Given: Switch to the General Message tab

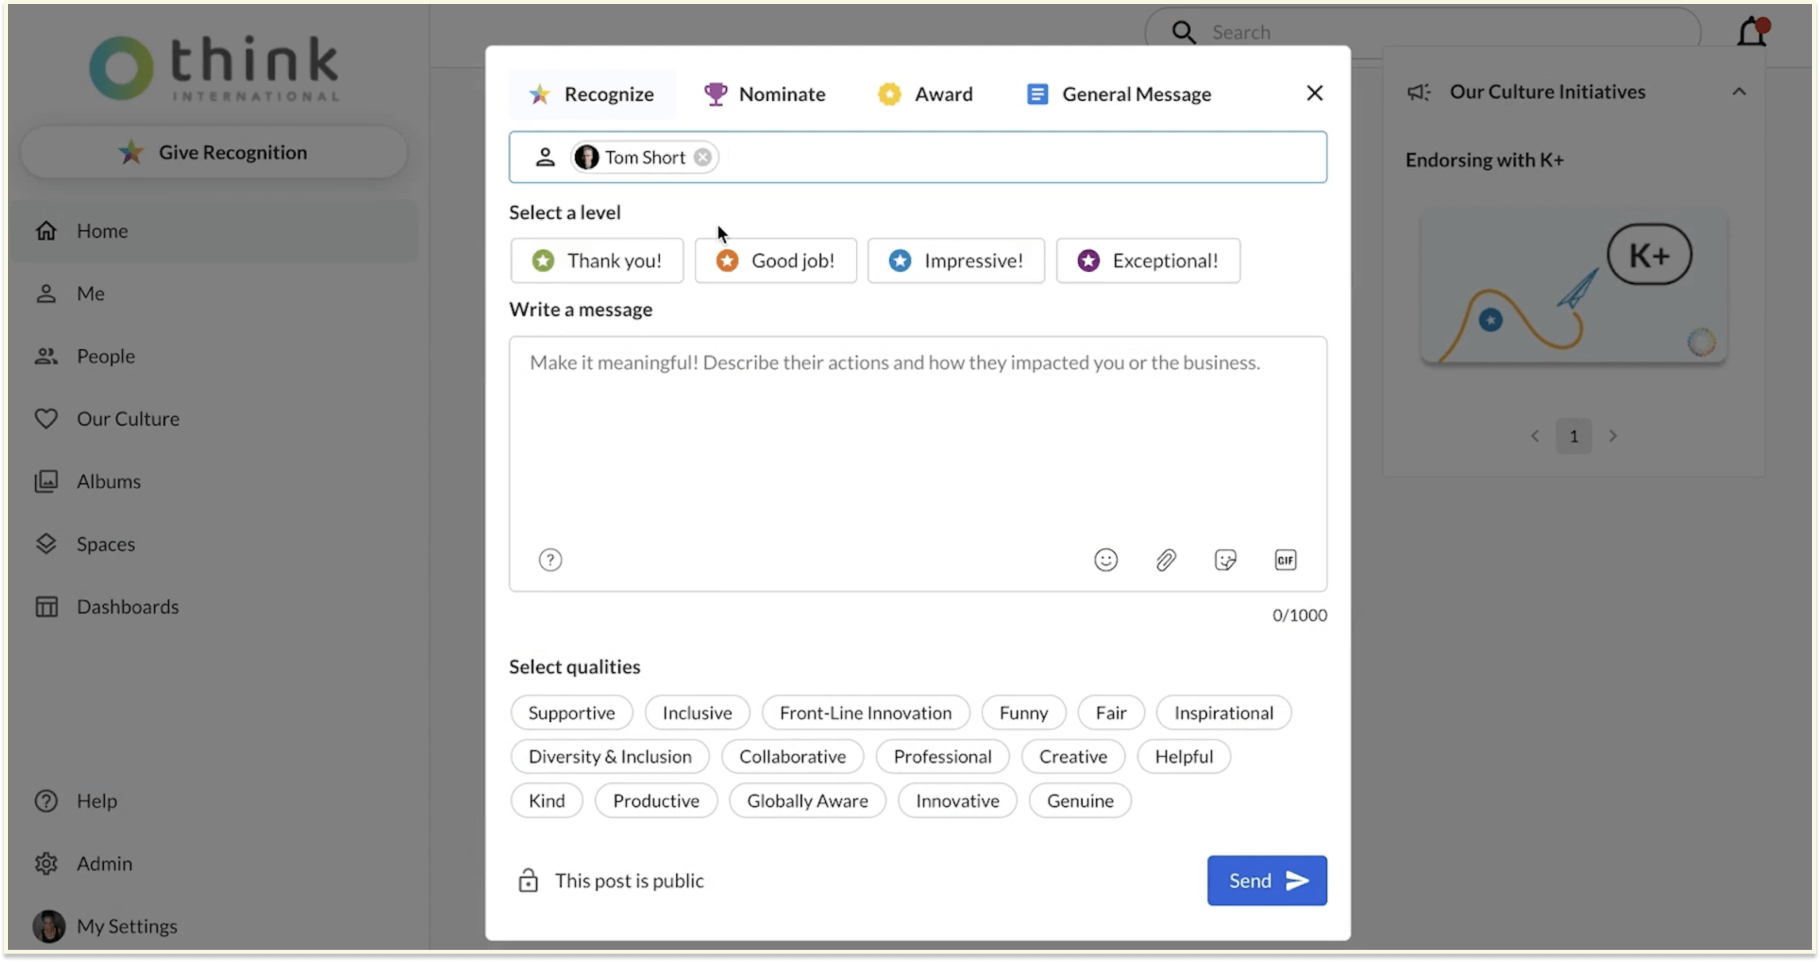Looking at the screenshot, I should tap(1118, 94).
